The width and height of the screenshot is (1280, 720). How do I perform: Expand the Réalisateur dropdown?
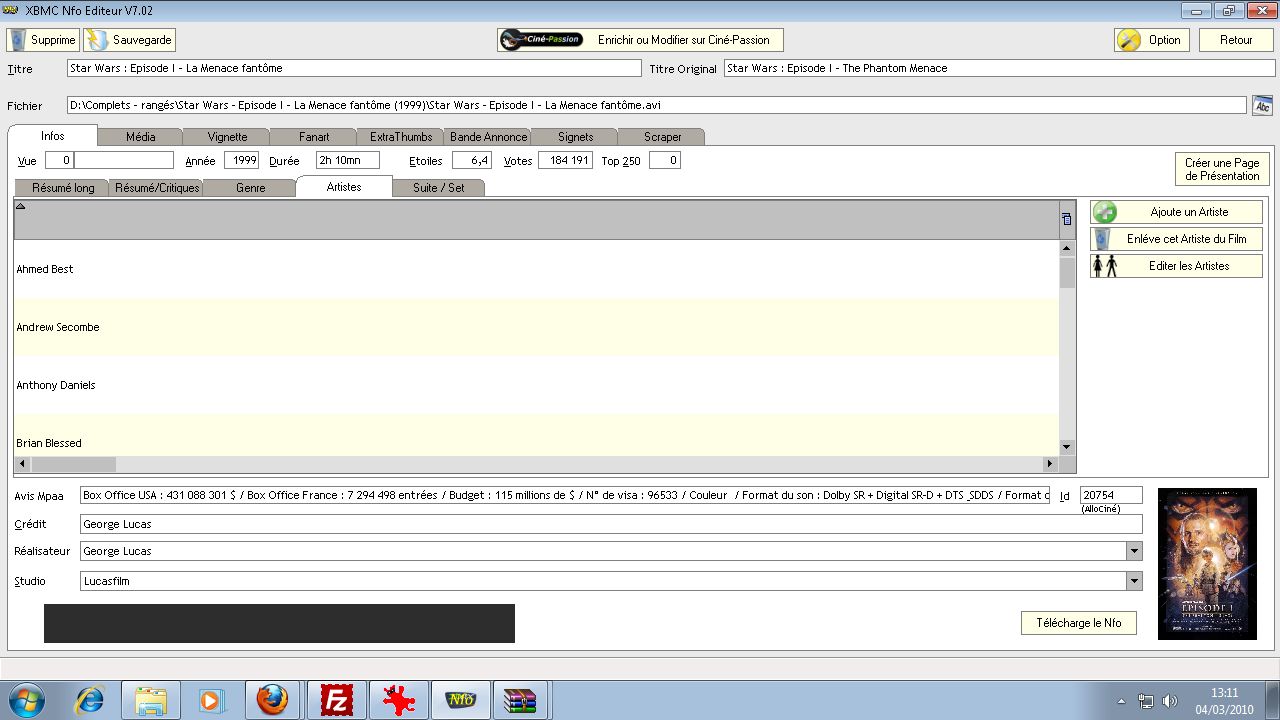pos(1134,551)
